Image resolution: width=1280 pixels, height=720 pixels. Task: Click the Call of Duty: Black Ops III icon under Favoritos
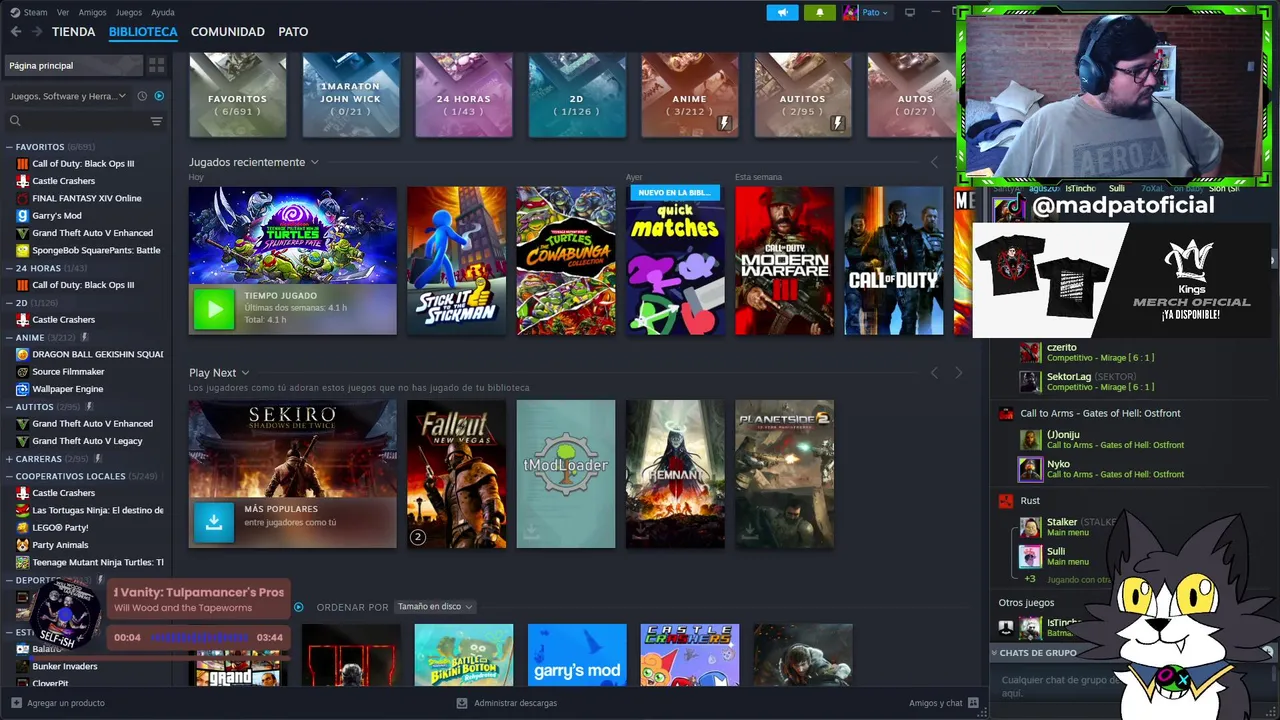(x=22, y=164)
